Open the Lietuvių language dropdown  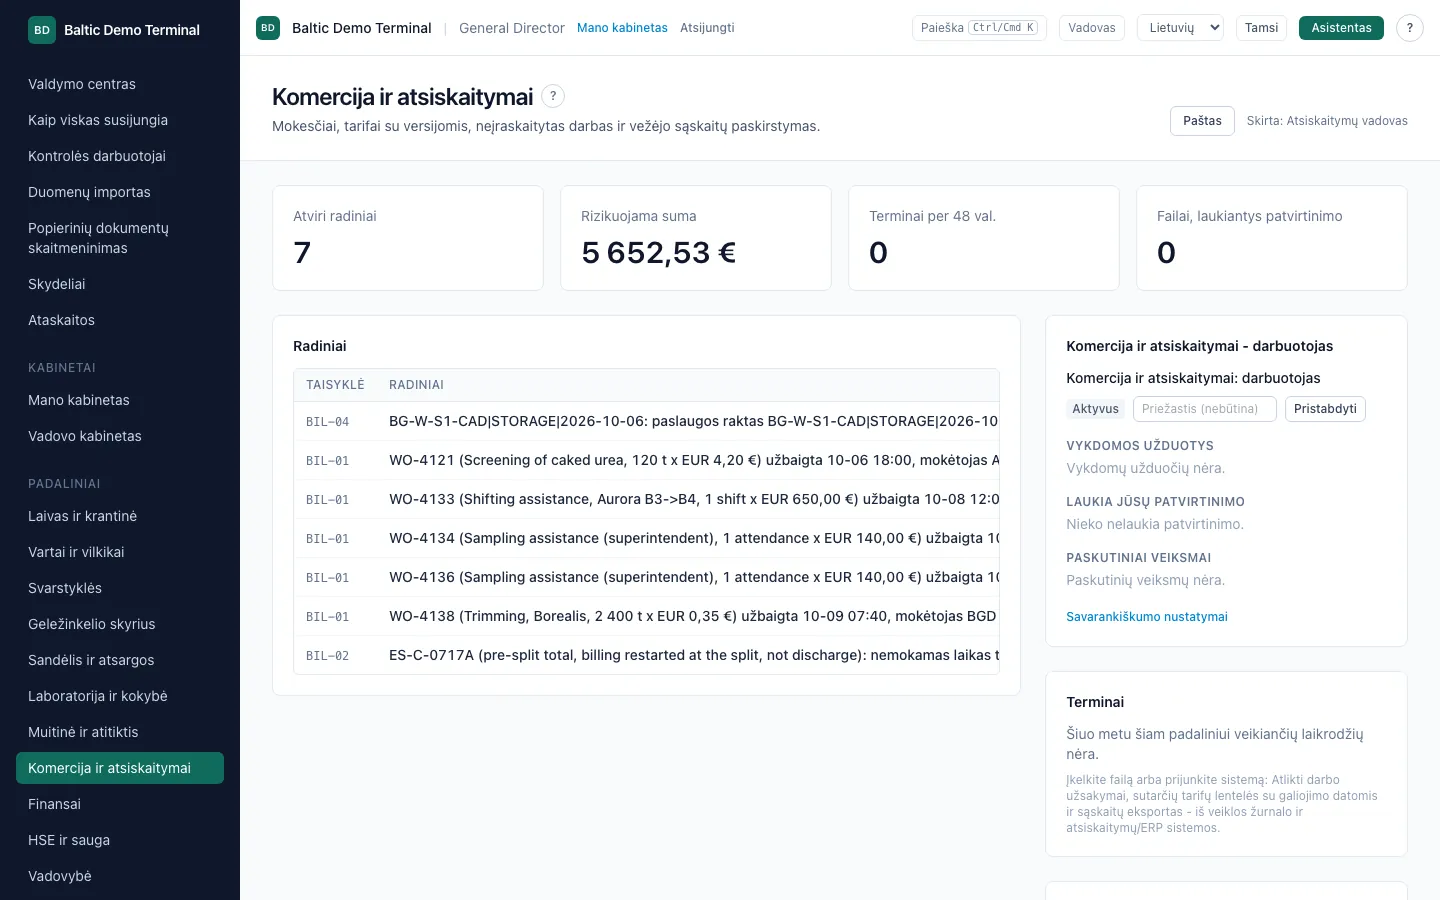point(1181,28)
